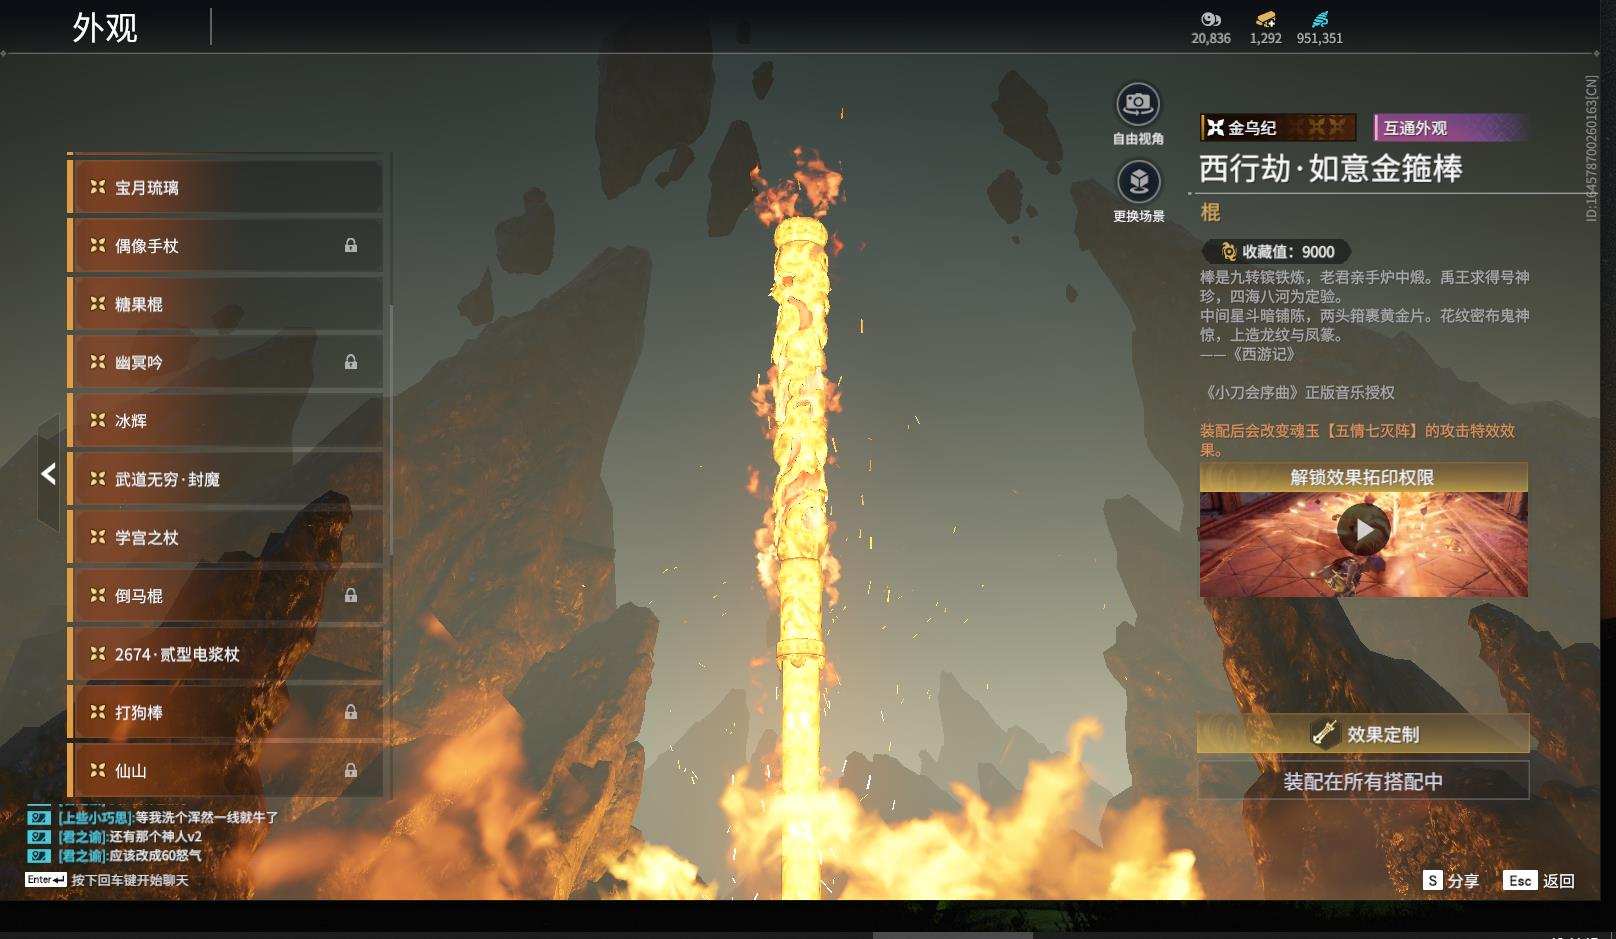Click the 互通外观 tag

tap(1450, 127)
